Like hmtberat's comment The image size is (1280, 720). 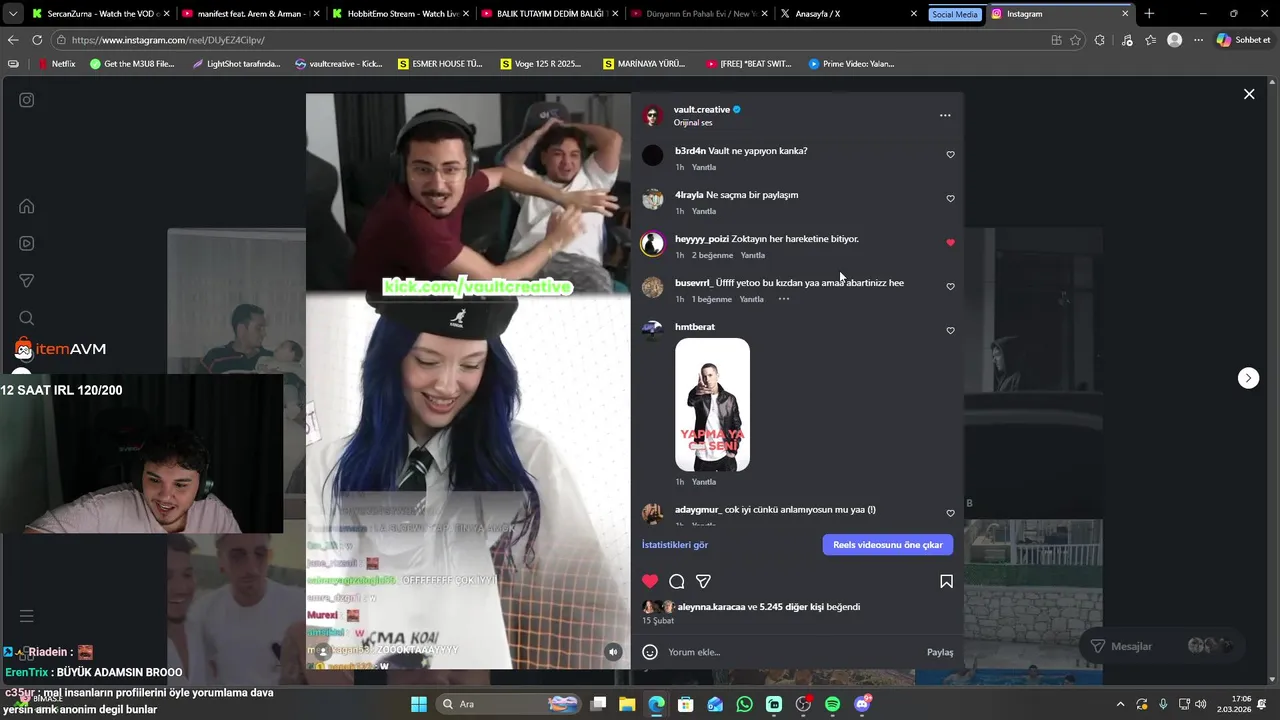point(950,331)
